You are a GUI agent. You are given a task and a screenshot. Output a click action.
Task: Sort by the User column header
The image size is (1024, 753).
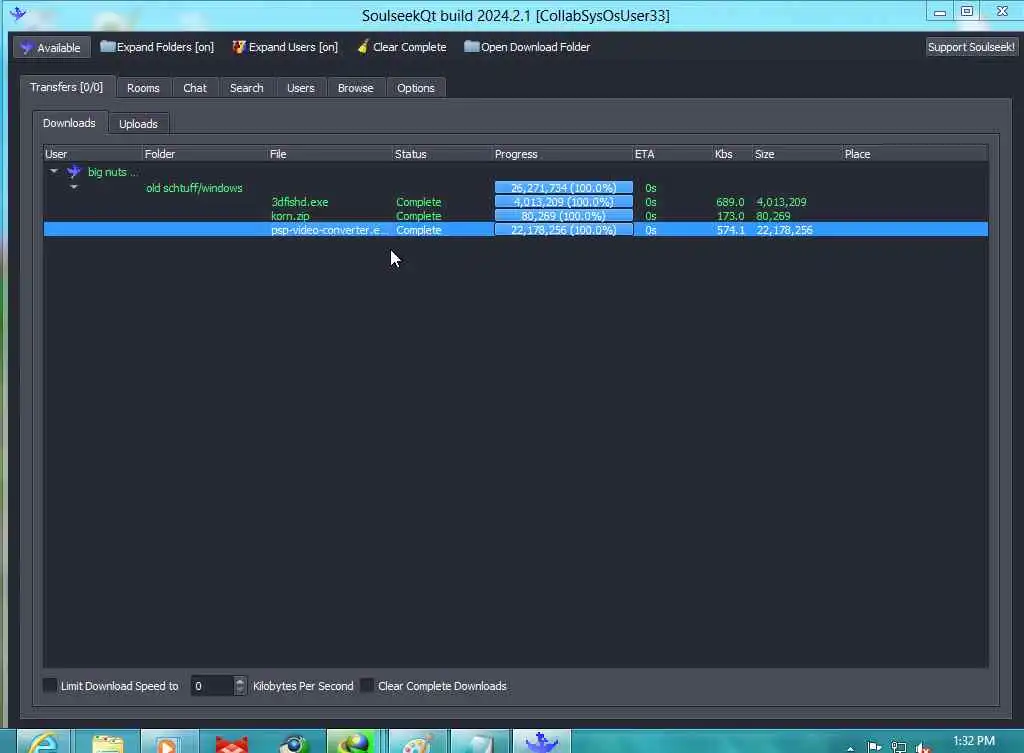92,154
